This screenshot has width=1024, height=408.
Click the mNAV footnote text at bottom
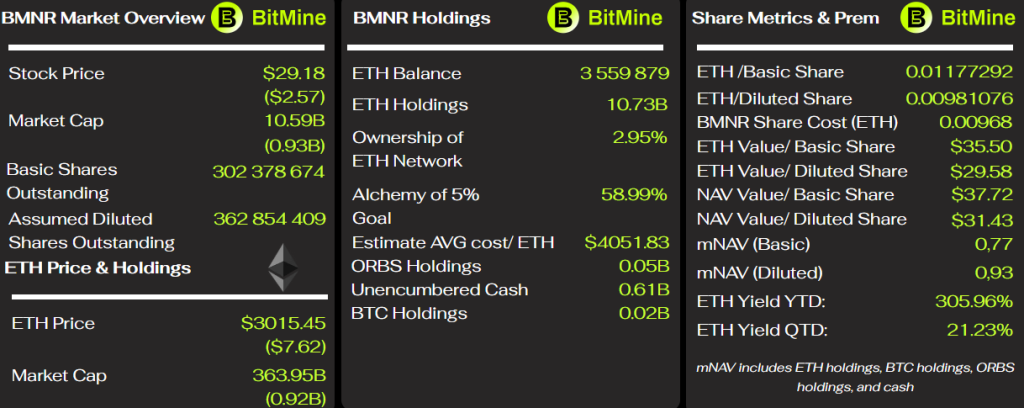click(x=854, y=377)
